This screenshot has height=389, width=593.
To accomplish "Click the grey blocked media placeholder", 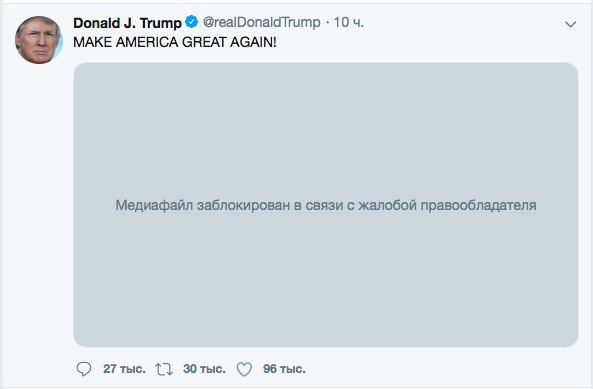I will 326,205.
